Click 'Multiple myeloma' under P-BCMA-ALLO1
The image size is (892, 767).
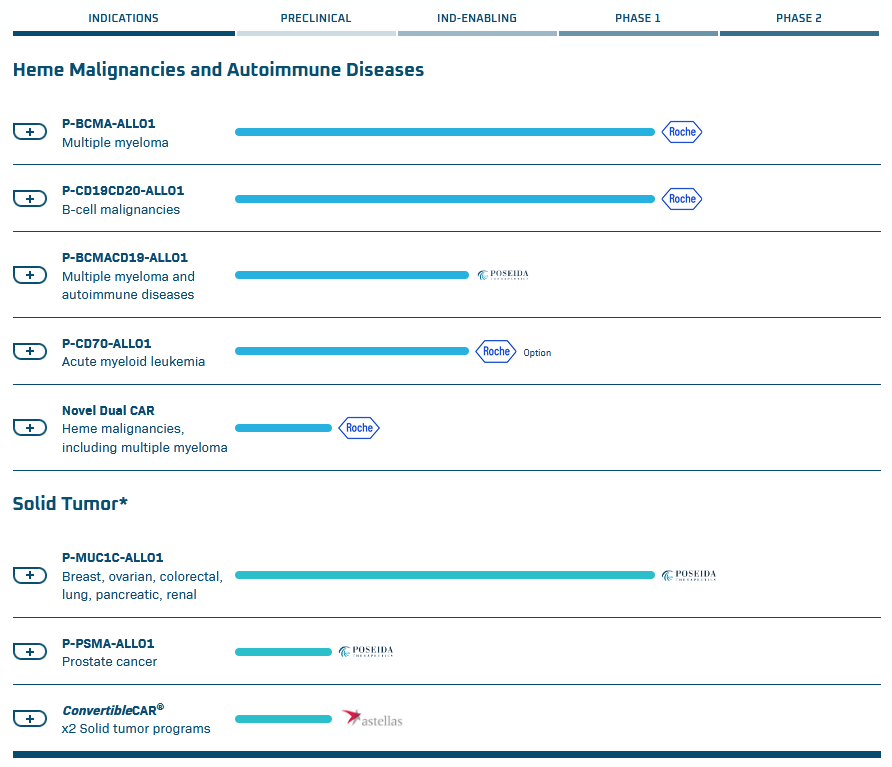point(115,142)
